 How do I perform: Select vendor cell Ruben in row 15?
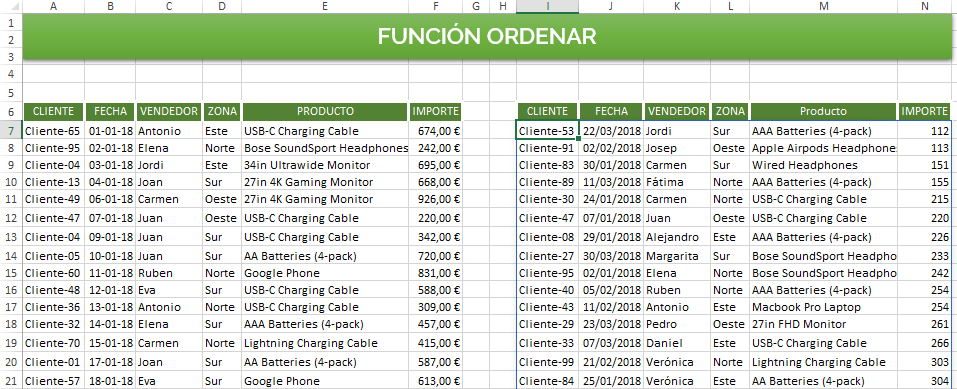click(x=169, y=273)
